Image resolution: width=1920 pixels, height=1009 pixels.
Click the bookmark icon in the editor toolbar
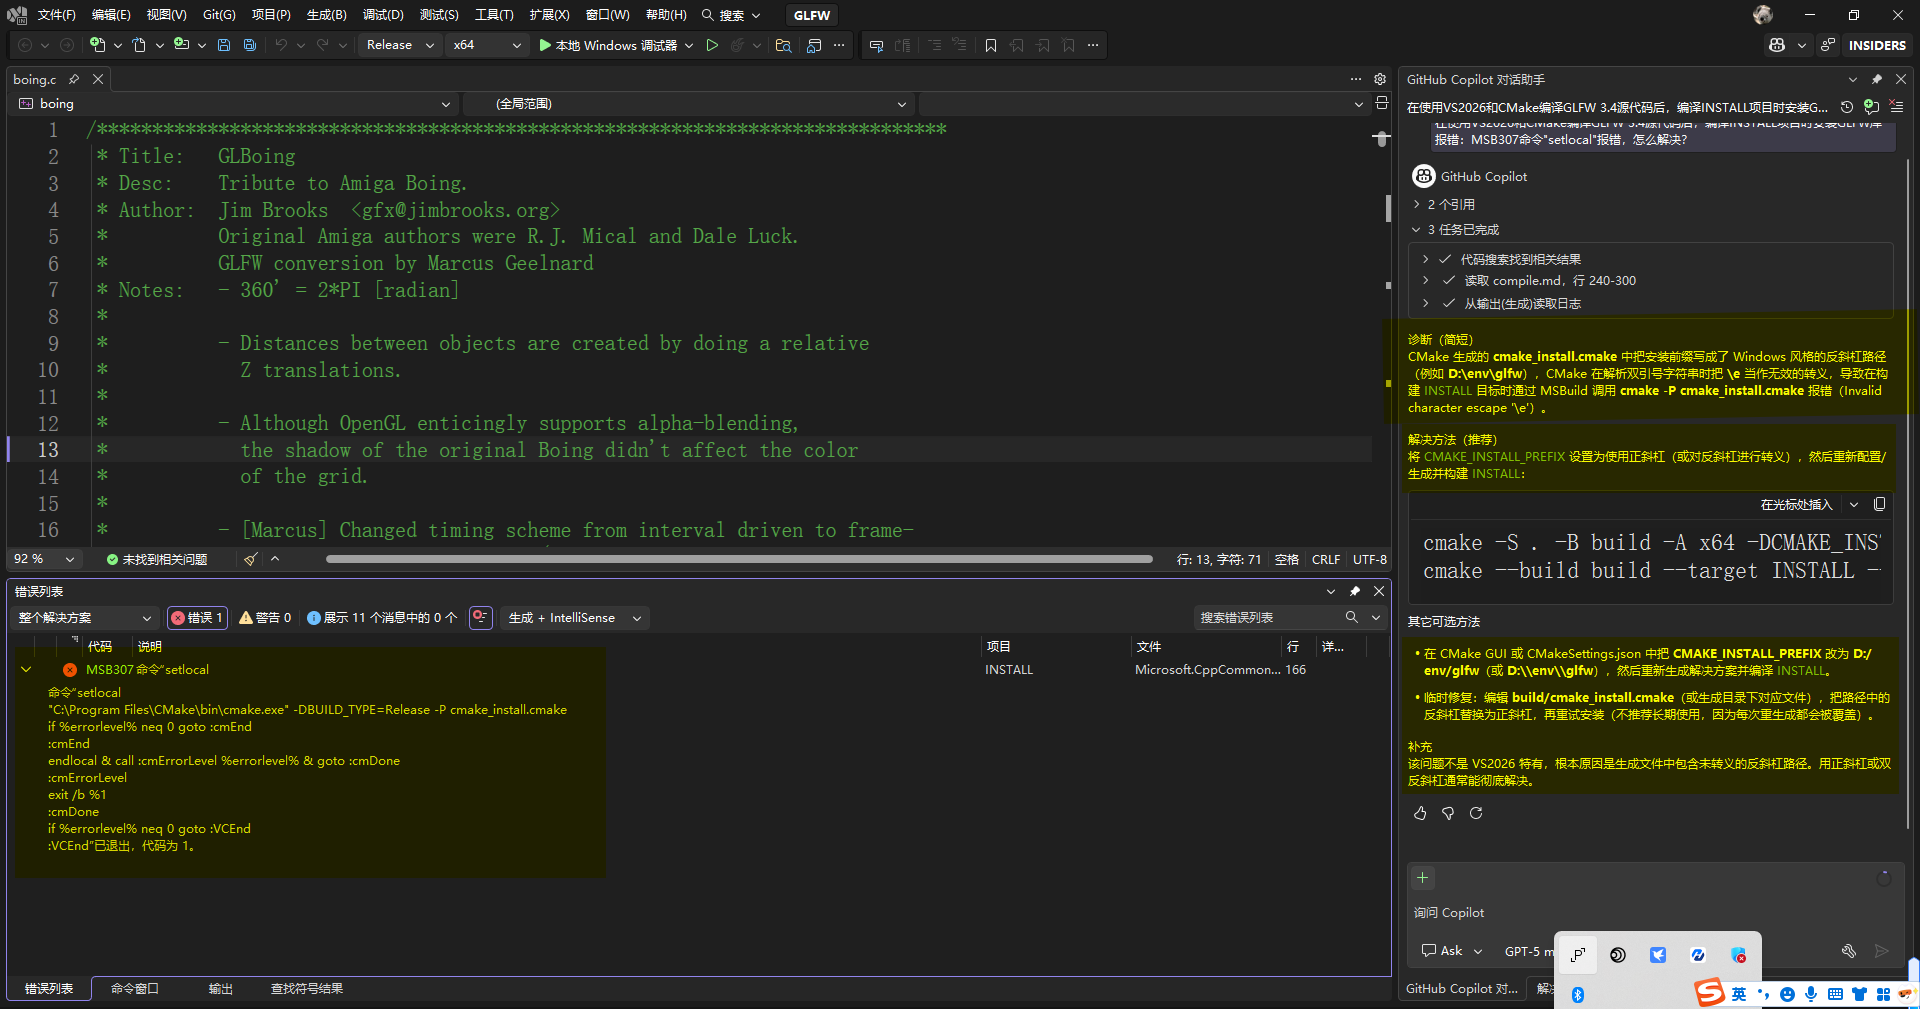pos(990,45)
